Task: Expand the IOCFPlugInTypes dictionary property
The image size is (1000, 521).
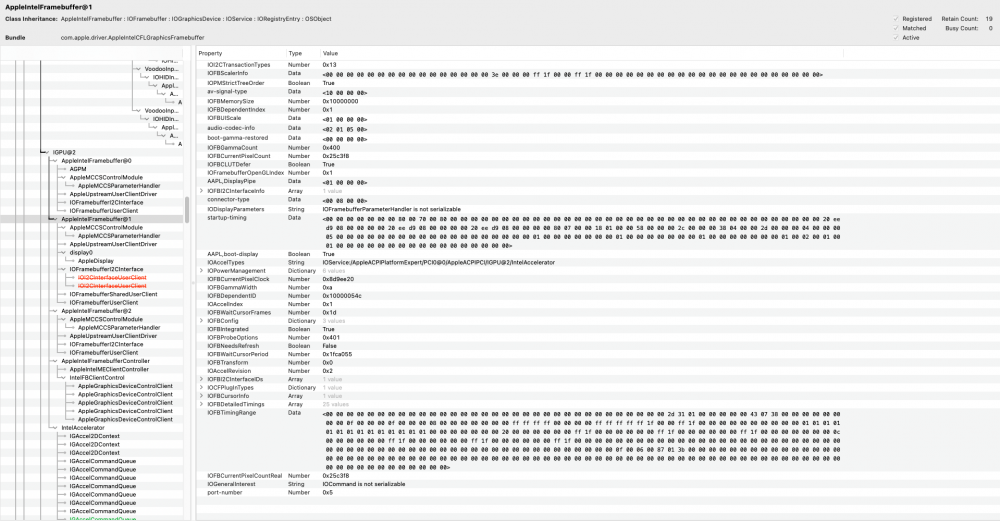Action: 202,388
